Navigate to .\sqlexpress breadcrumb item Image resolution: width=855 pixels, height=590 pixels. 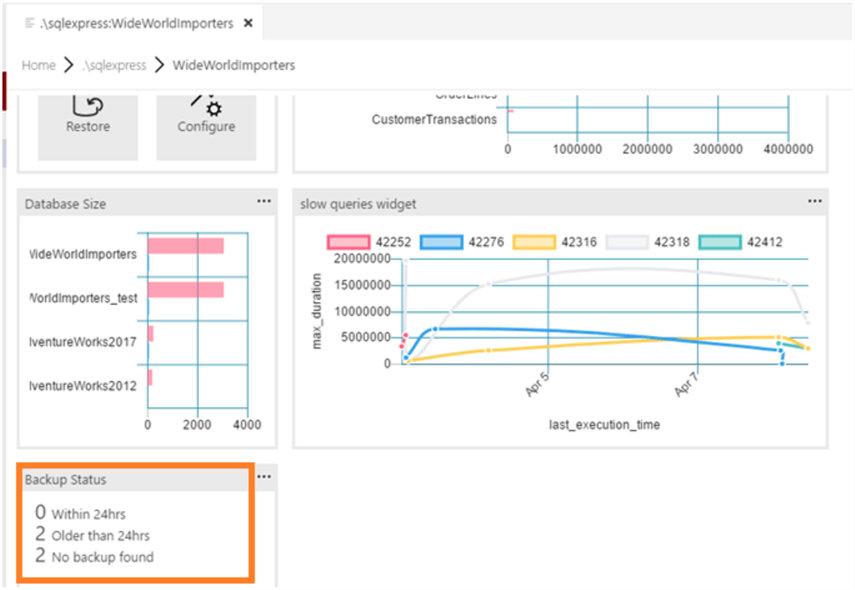[x=114, y=65]
